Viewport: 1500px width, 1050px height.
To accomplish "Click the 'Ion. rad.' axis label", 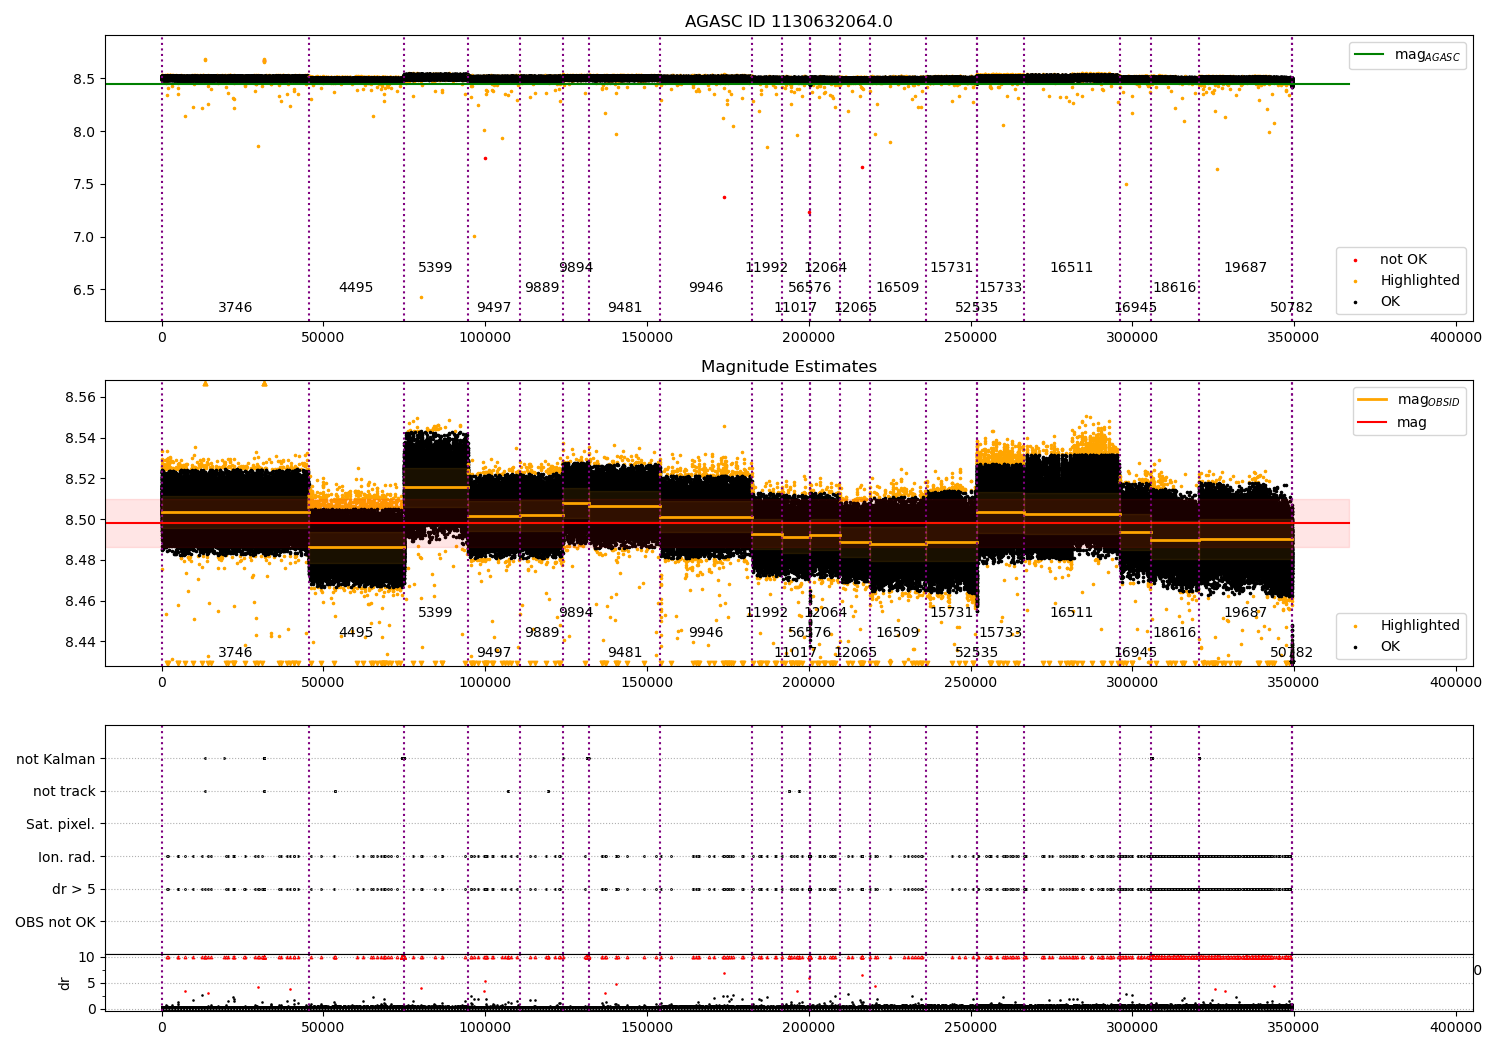I will [66, 857].
